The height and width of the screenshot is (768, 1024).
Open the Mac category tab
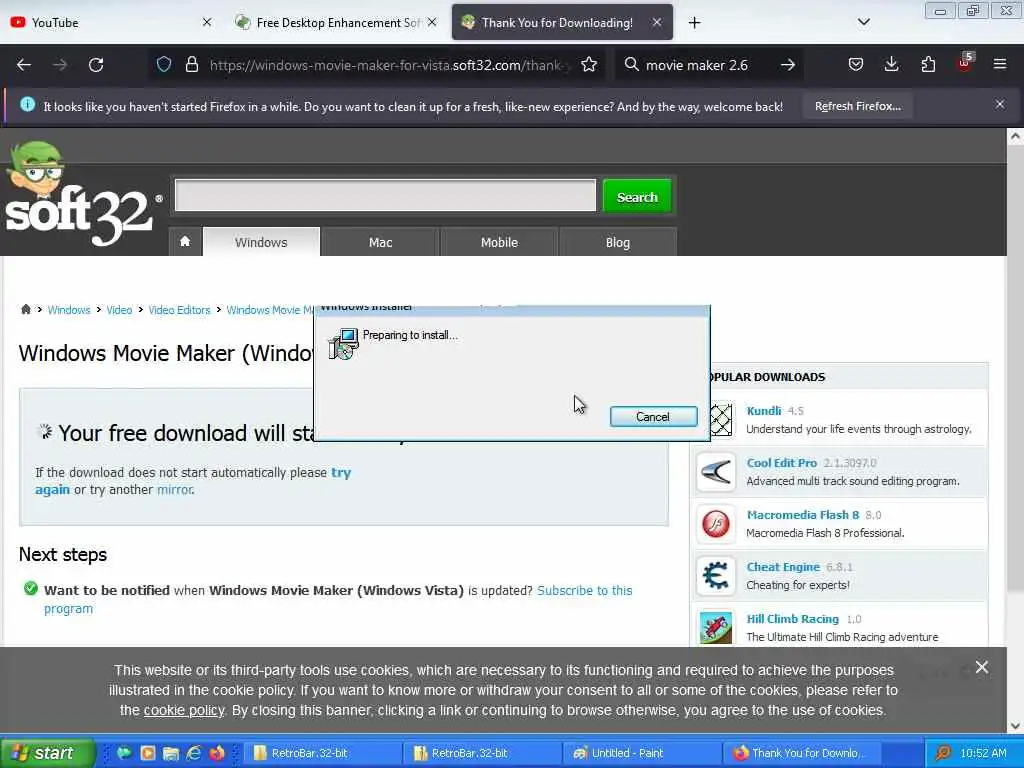tap(380, 242)
